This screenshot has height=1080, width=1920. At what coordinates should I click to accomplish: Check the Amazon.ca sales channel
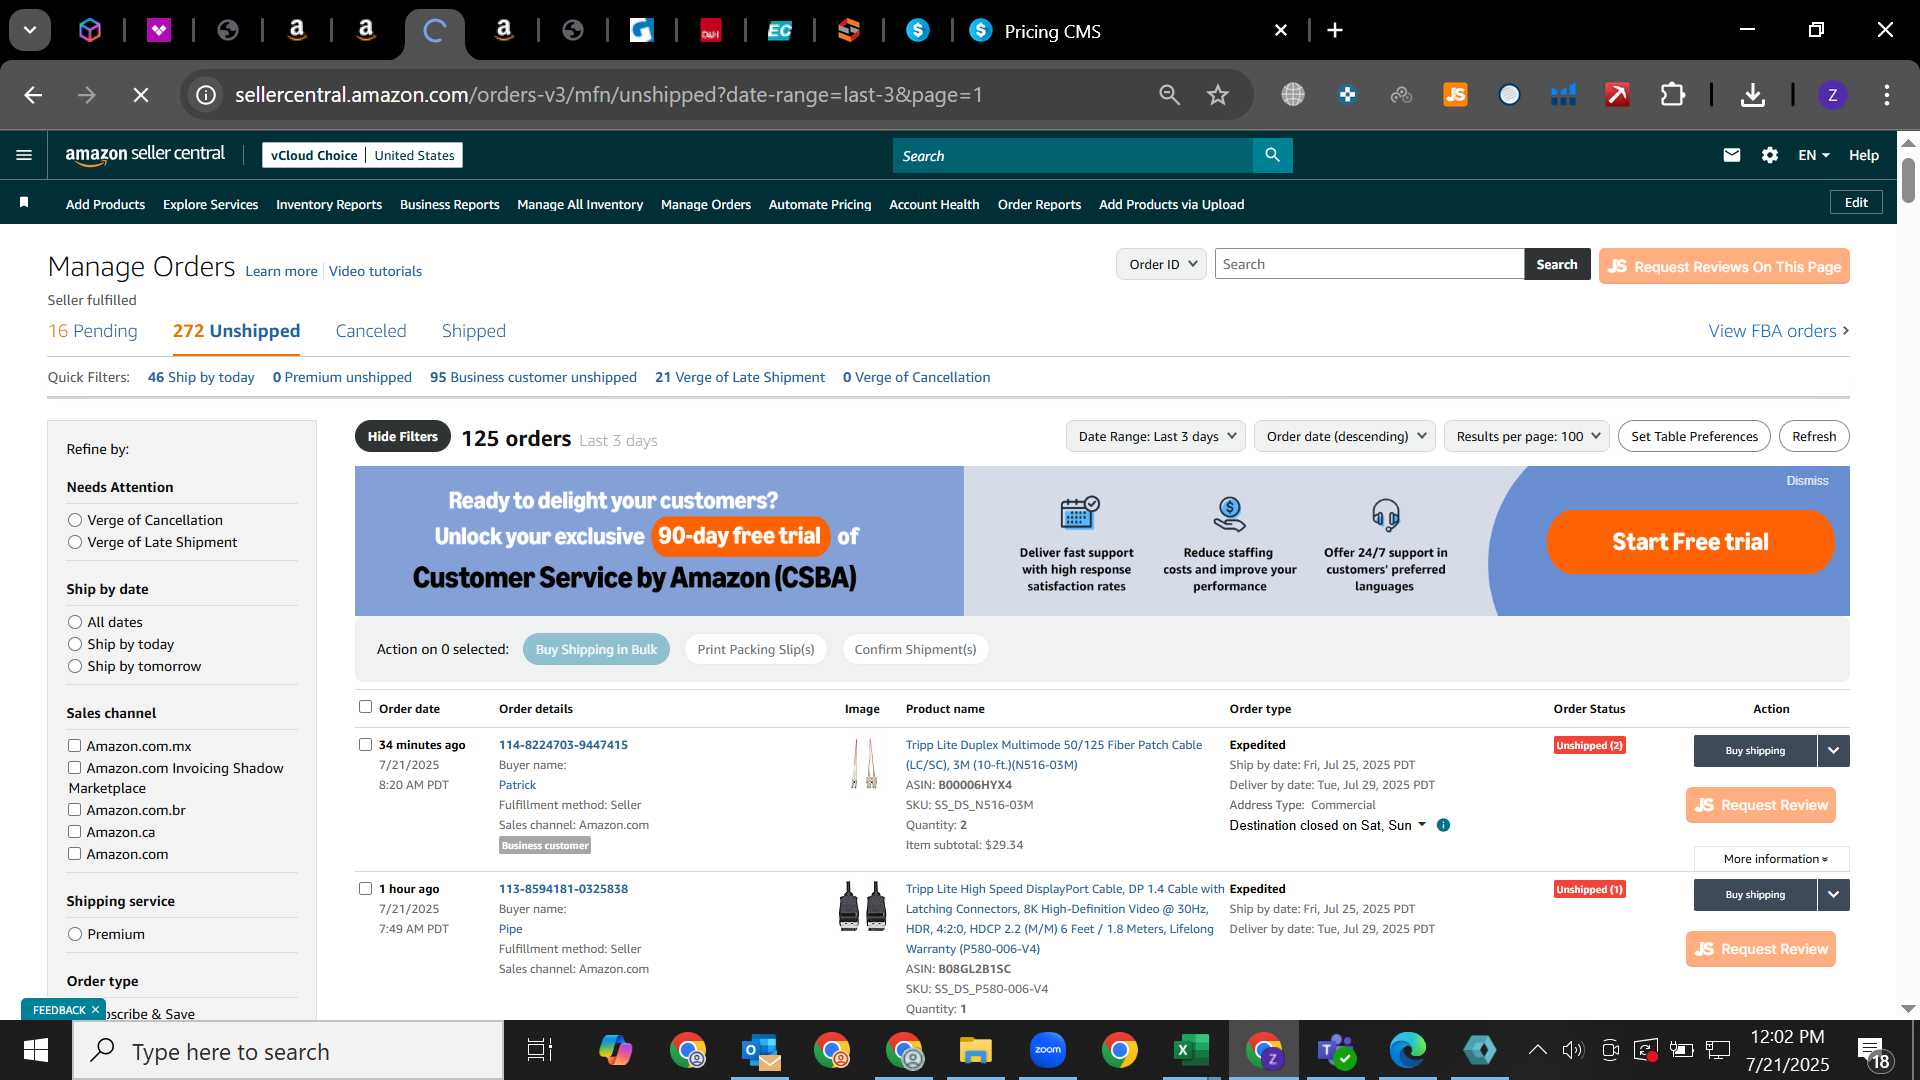[x=74, y=831]
